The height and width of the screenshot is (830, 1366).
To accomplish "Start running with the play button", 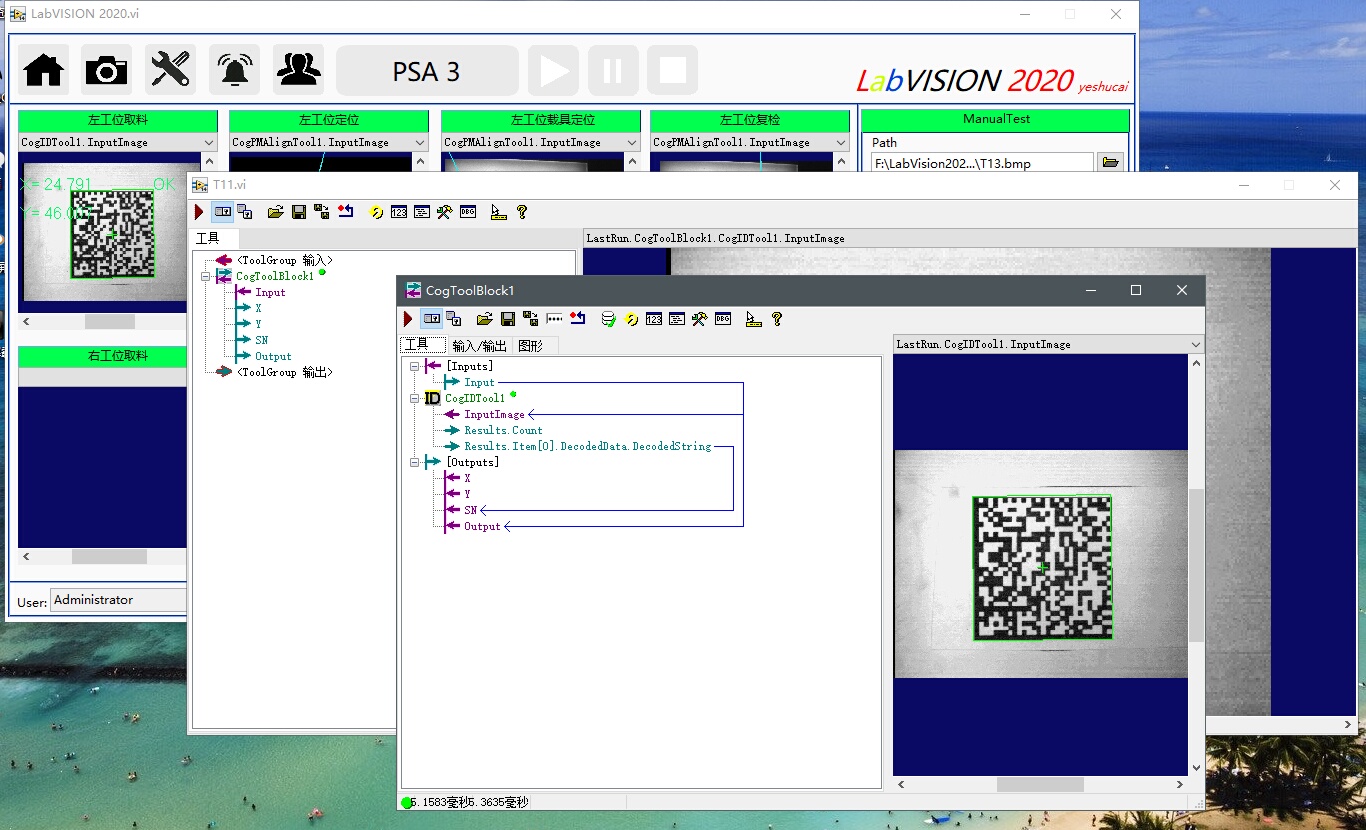I will (x=553, y=70).
